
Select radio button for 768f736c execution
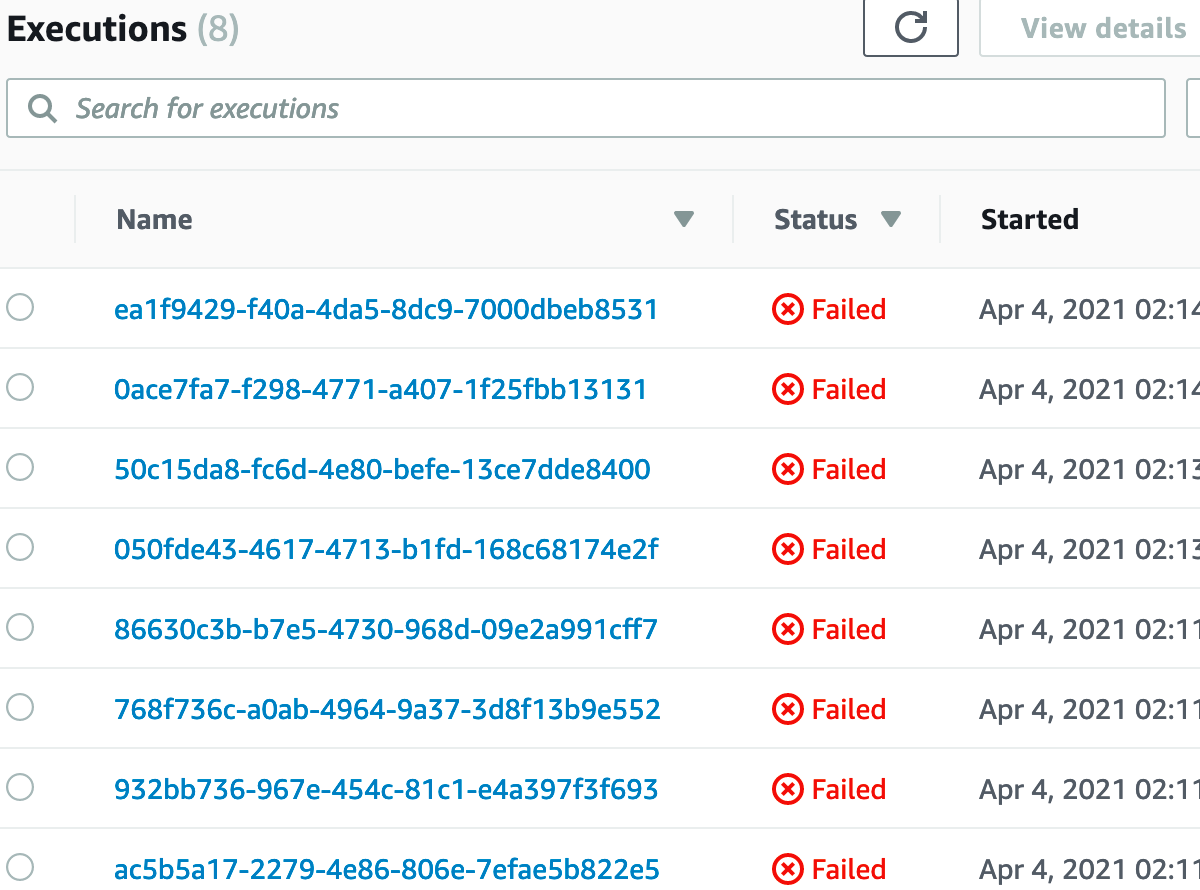pos(21,708)
